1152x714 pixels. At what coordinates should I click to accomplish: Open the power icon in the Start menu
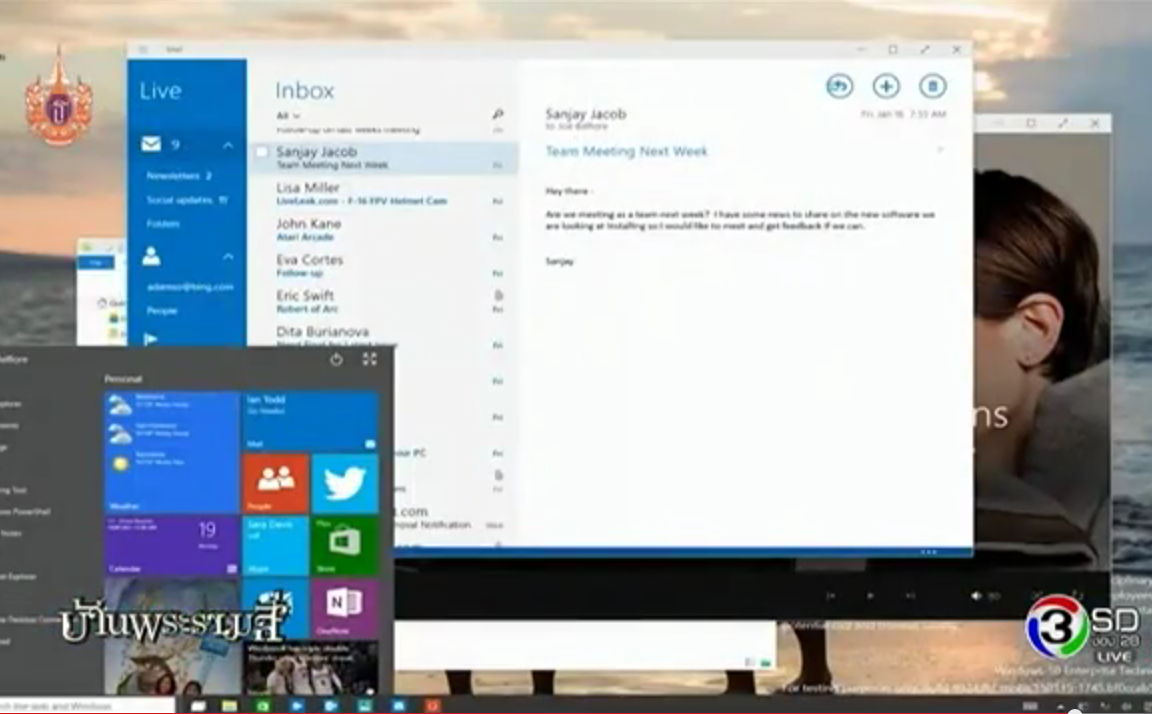click(x=336, y=358)
